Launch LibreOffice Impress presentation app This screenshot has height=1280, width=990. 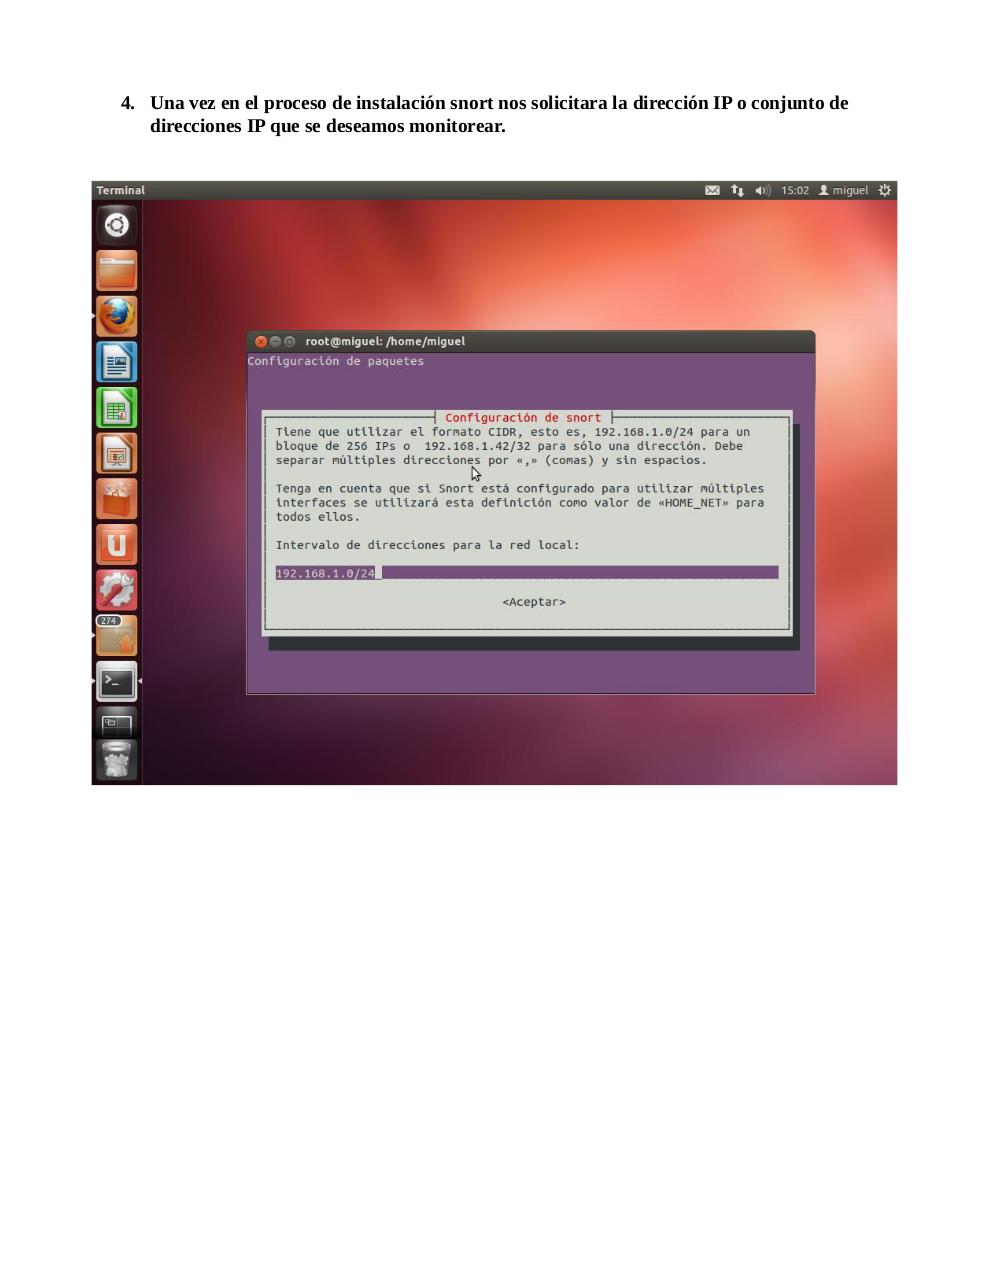[117, 453]
